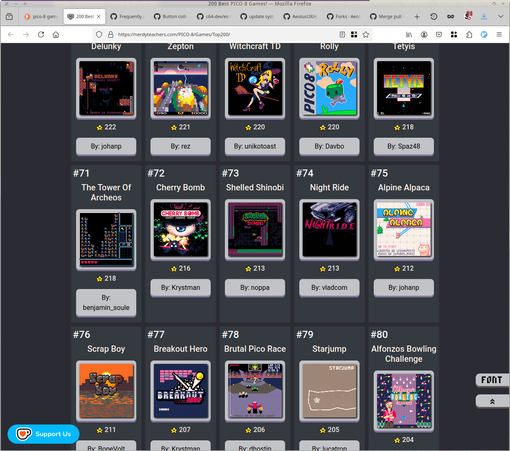Open the Pocket save icon
The width and height of the screenshot is (510, 451).
click(439, 34)
